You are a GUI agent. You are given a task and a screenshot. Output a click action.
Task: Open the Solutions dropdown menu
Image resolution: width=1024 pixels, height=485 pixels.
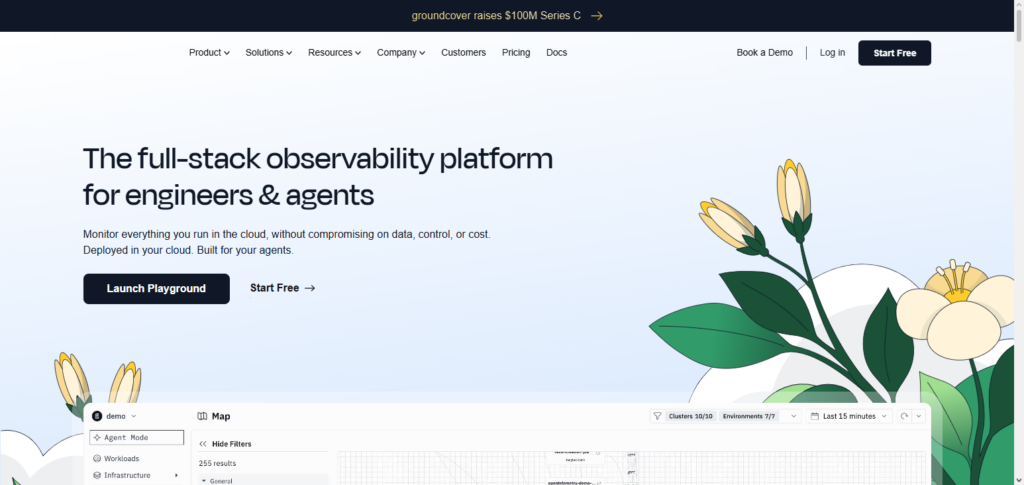pos(268,53)
